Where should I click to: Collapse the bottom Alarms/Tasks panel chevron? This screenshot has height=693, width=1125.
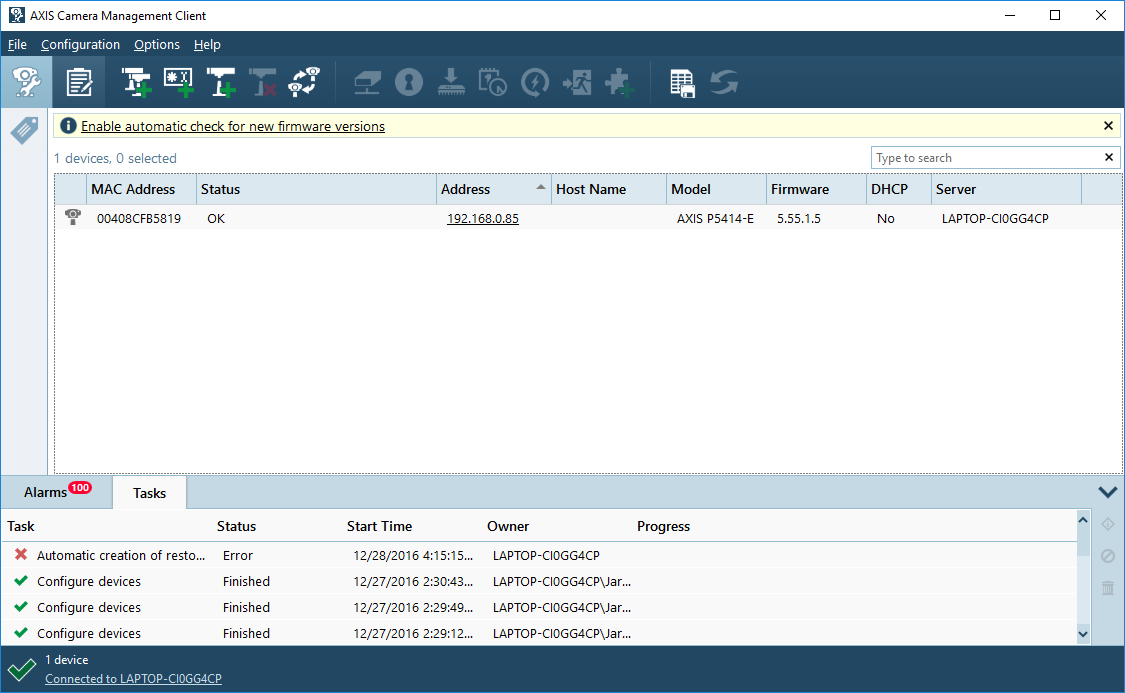click(1108, 492)
